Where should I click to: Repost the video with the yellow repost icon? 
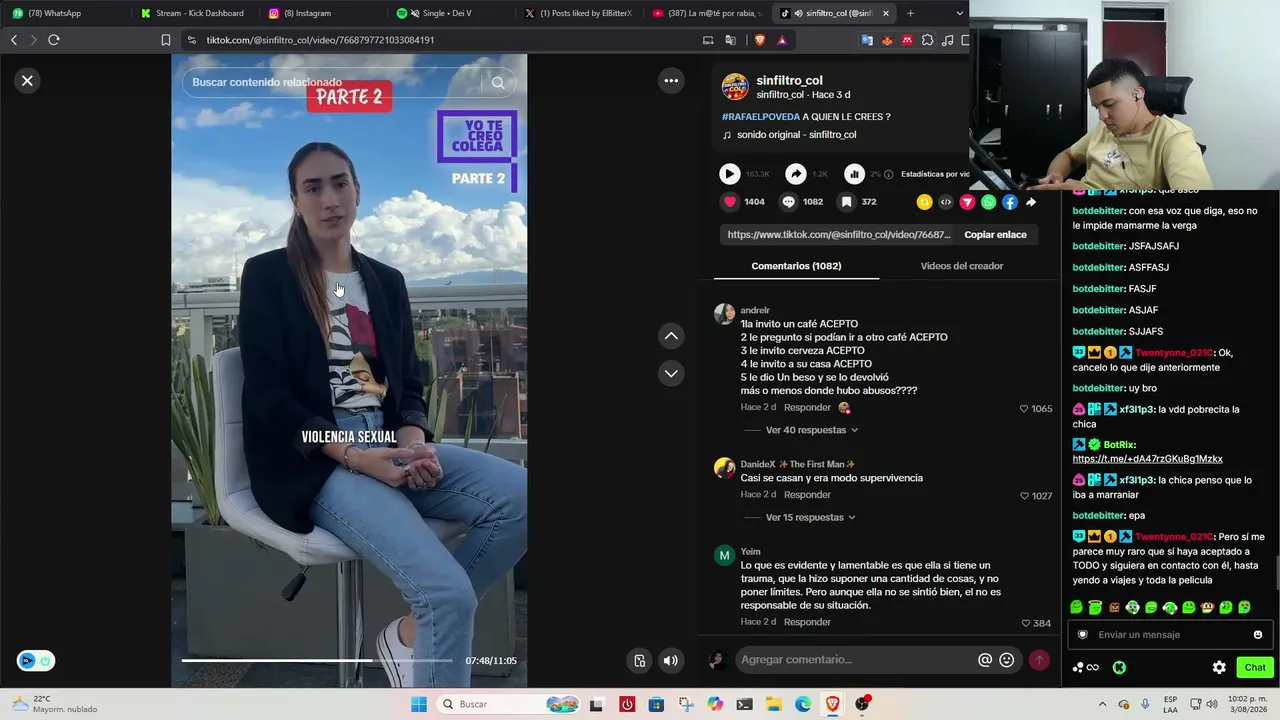[924, 202]
